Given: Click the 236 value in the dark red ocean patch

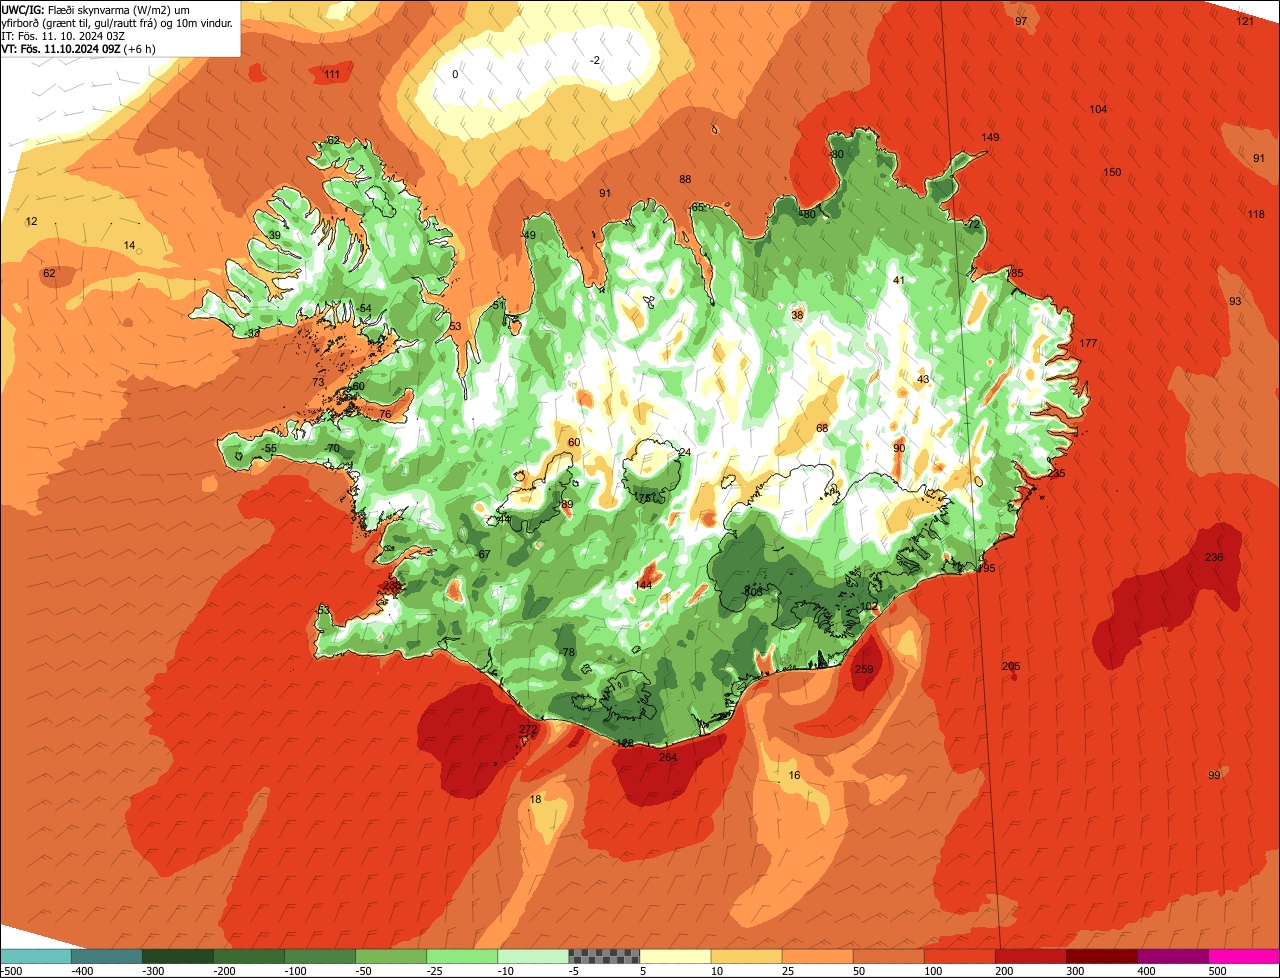Looking at the screenshot, I should (x=1214, y=557).
